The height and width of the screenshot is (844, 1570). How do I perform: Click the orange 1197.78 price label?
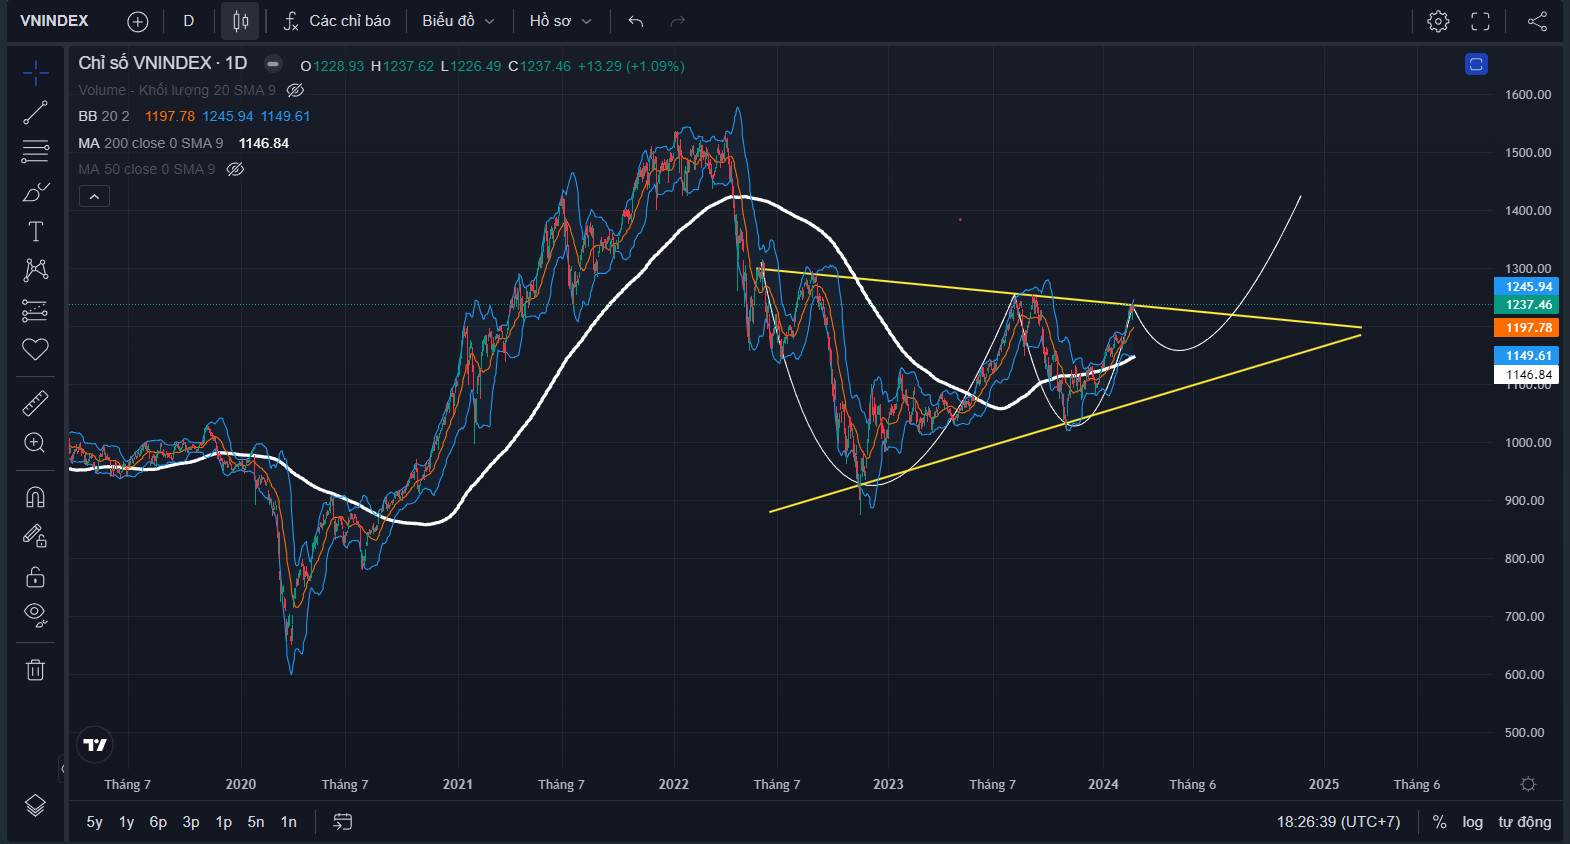(1526, 327)
